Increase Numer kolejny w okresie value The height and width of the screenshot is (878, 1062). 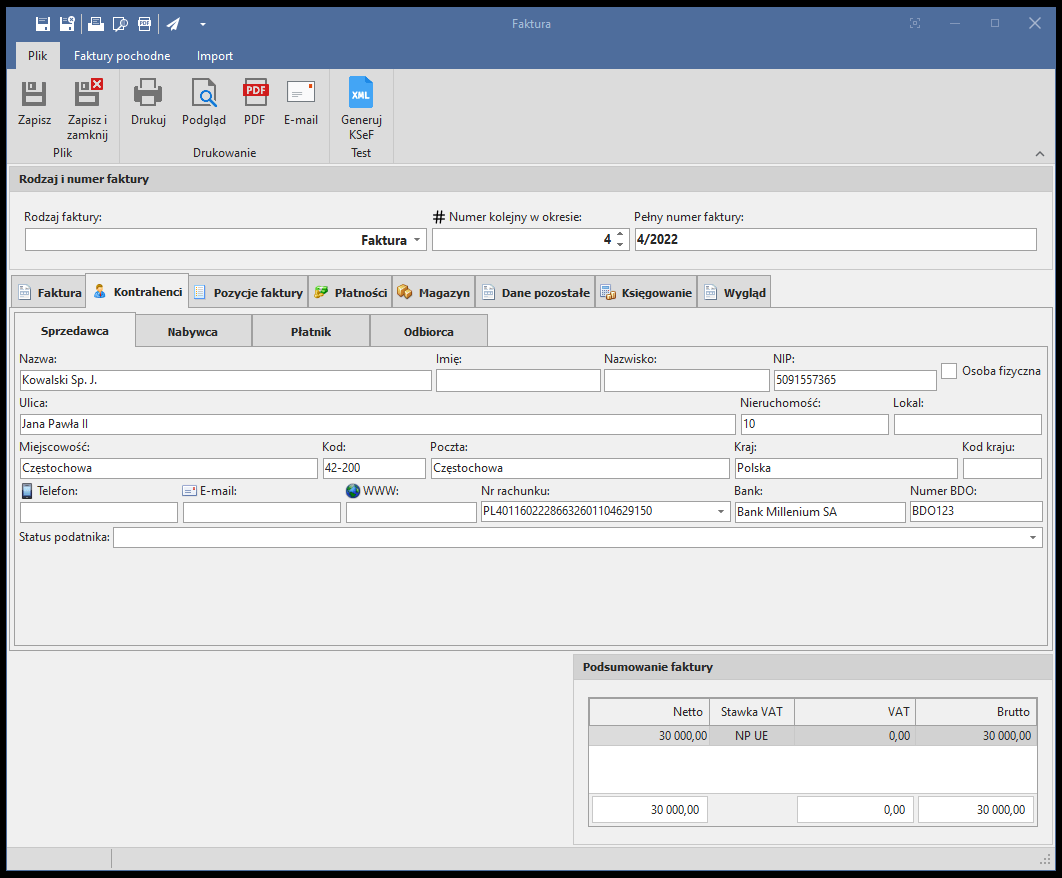pyautogui.click(x=620, y=235)
